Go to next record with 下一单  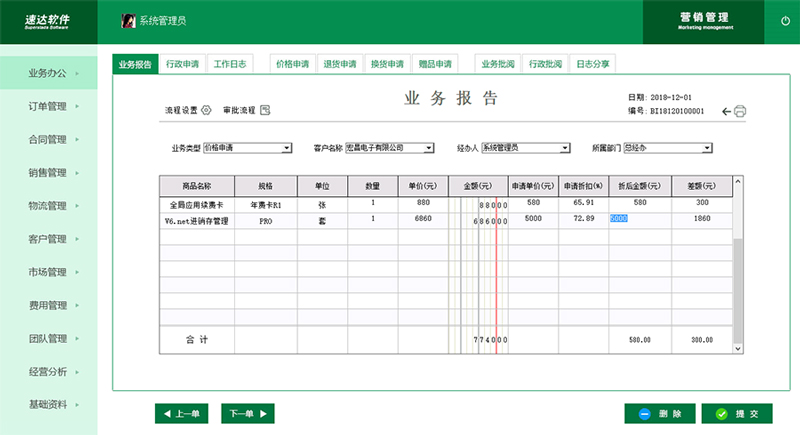click(x=248, y=414)
